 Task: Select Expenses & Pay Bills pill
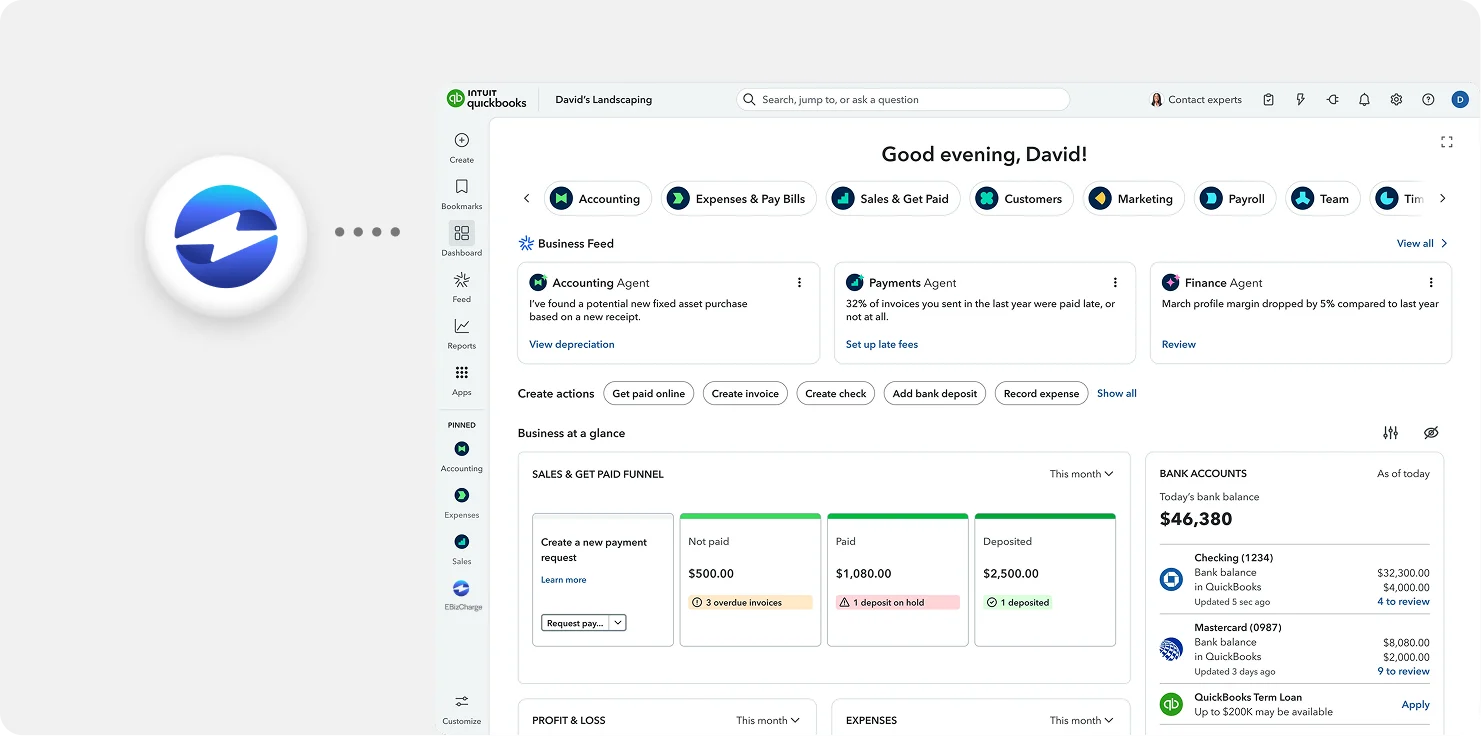(739, 199)
